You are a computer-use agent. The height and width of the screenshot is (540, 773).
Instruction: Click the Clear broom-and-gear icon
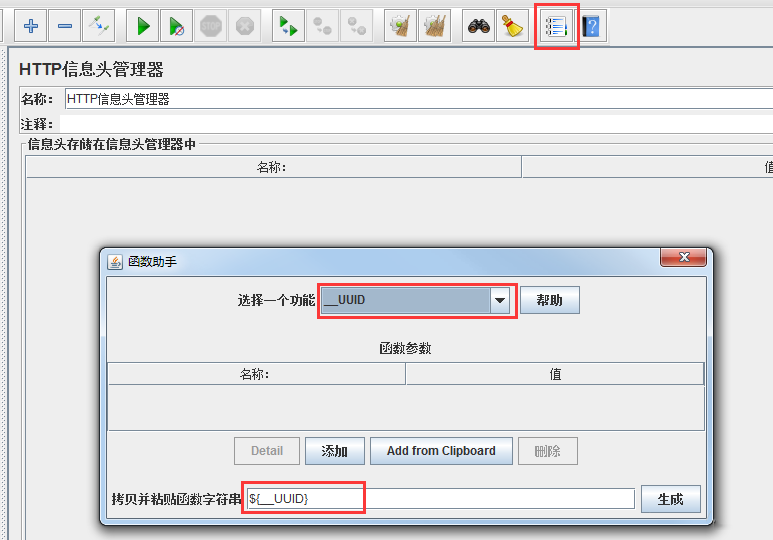400,26
